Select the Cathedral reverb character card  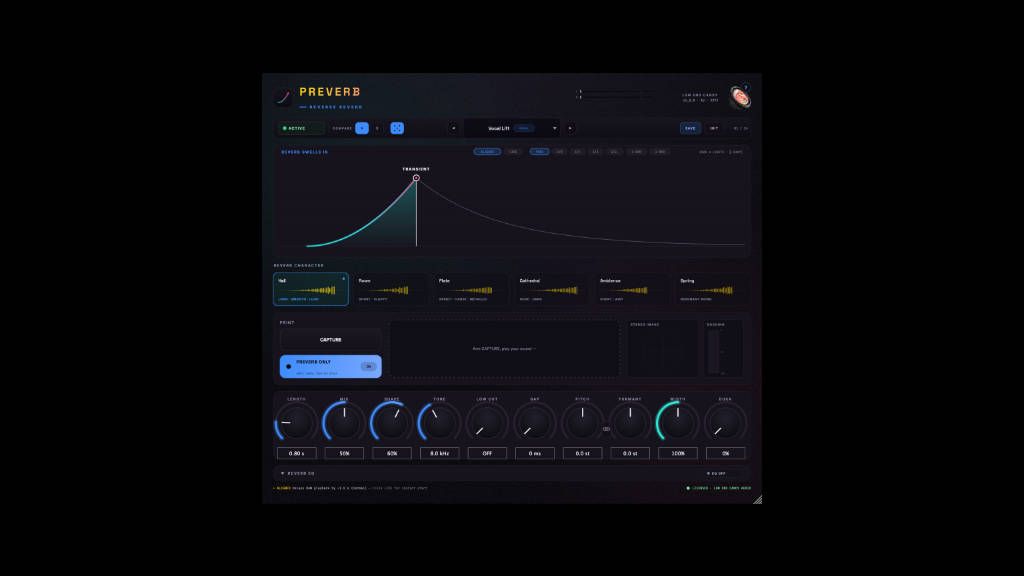(552, 289)
